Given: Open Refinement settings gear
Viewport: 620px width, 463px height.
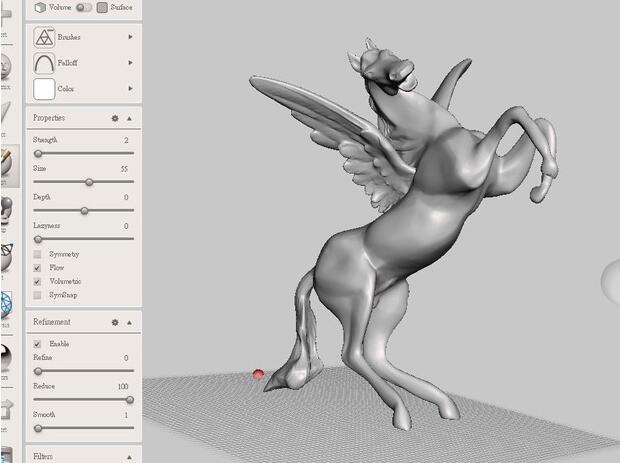Looking at the screenshot, I should 115,323.
